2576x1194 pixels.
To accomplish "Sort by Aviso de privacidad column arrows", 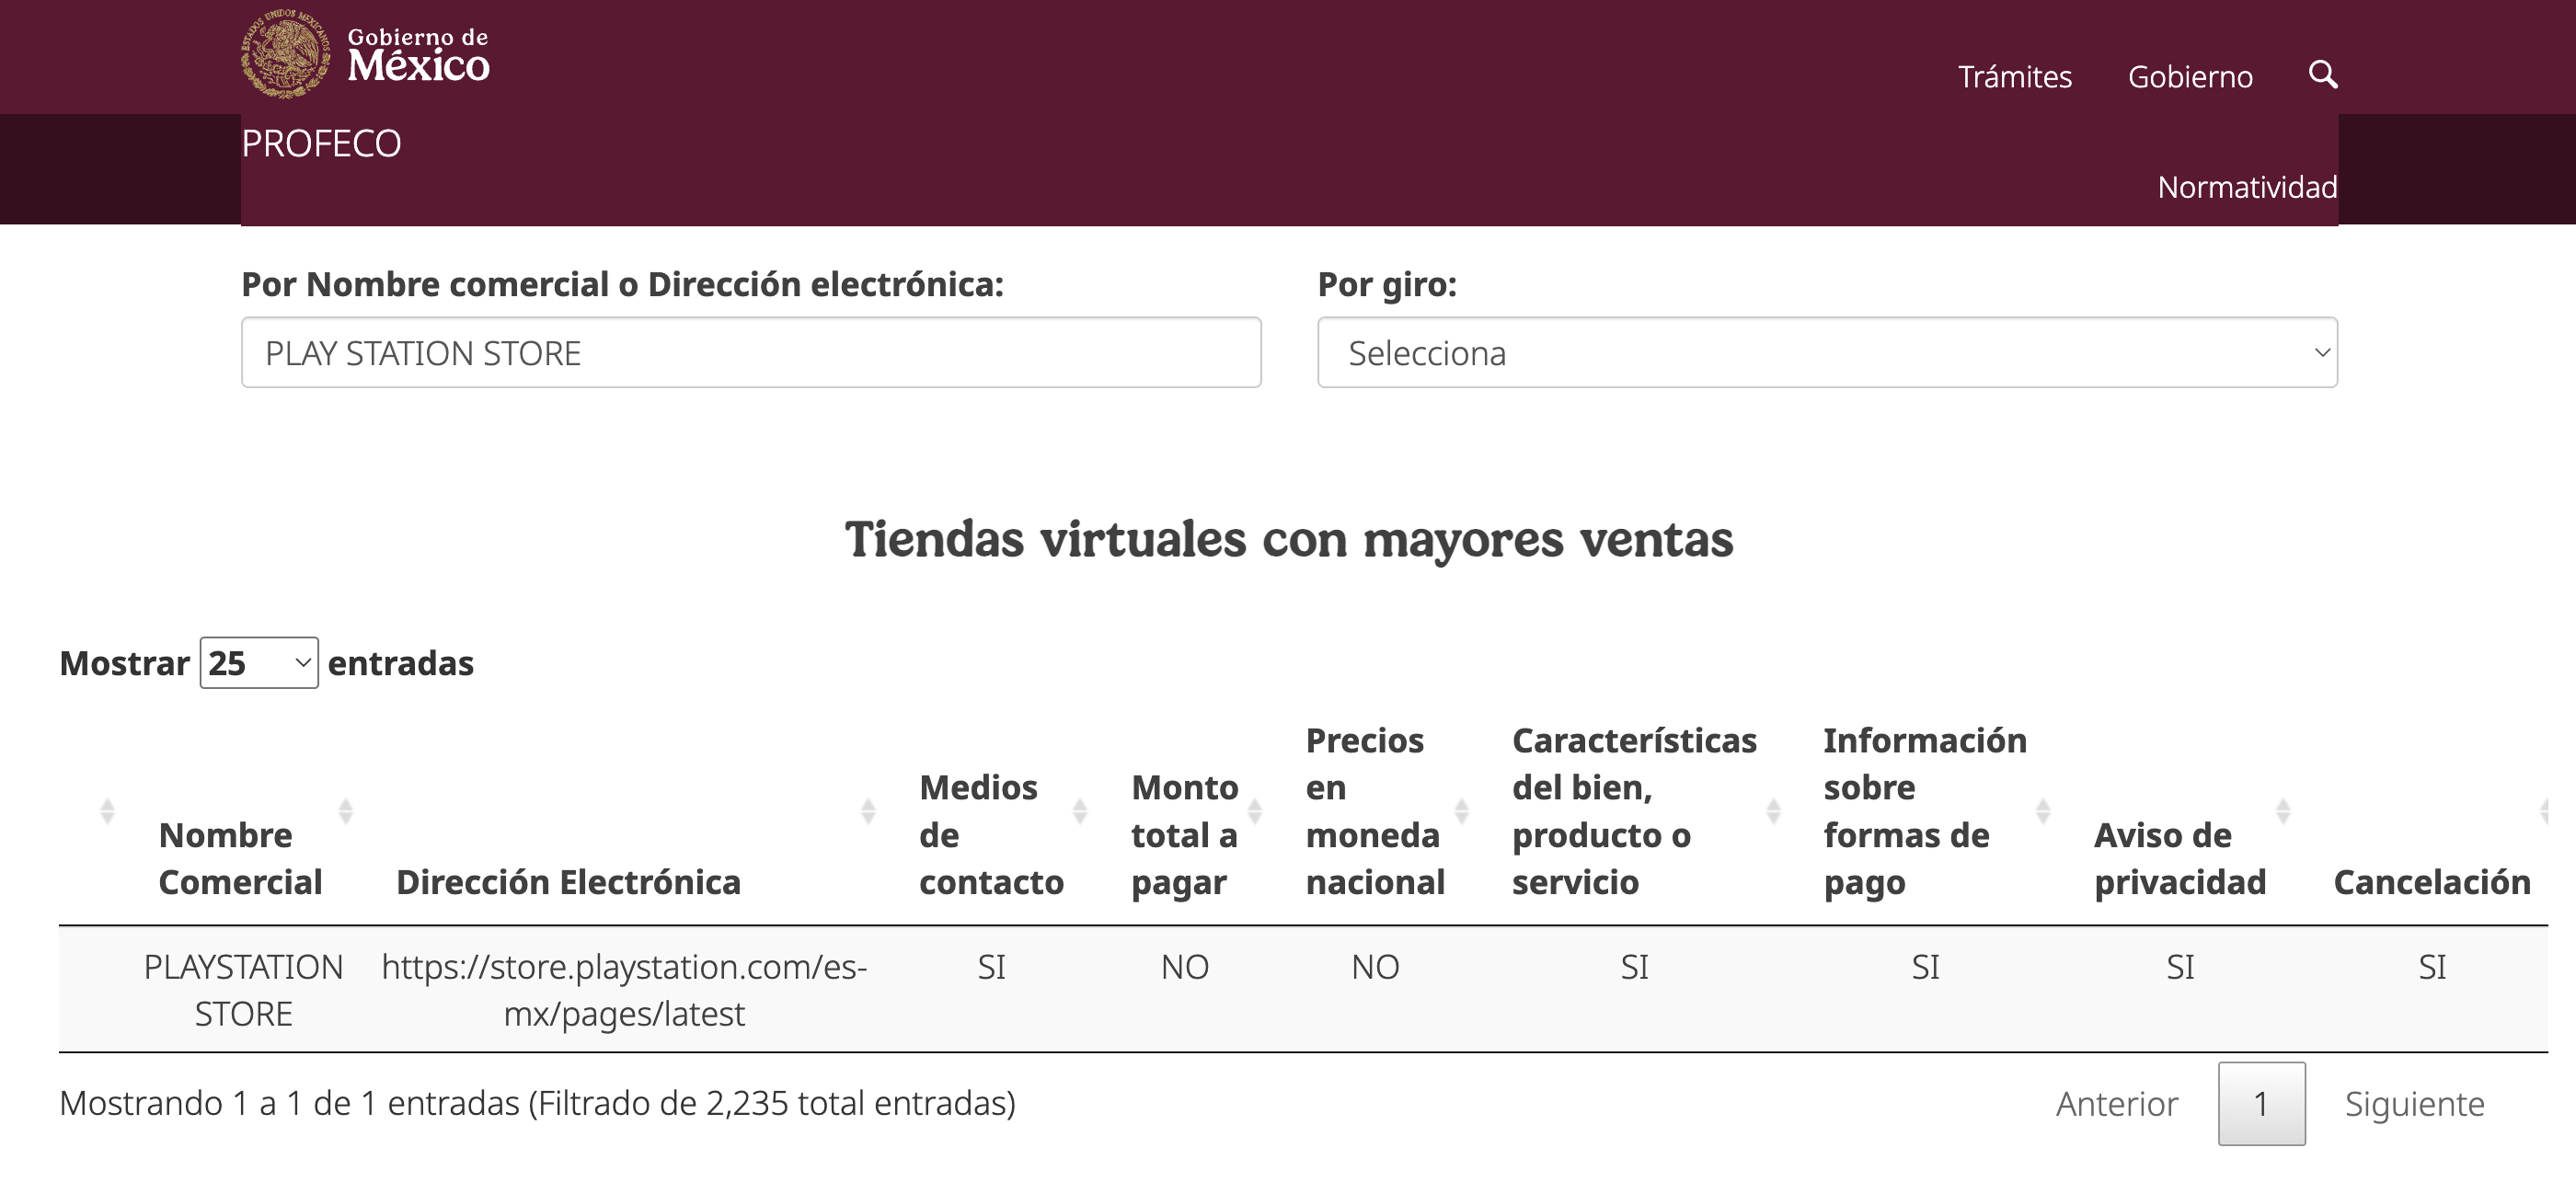I will coord(2284,811).
